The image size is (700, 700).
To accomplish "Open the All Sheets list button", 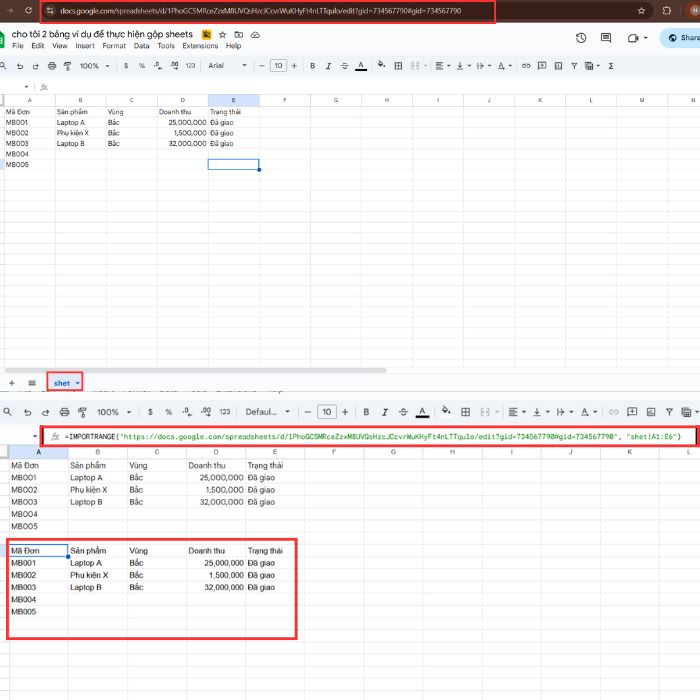I will coord(32,383).
